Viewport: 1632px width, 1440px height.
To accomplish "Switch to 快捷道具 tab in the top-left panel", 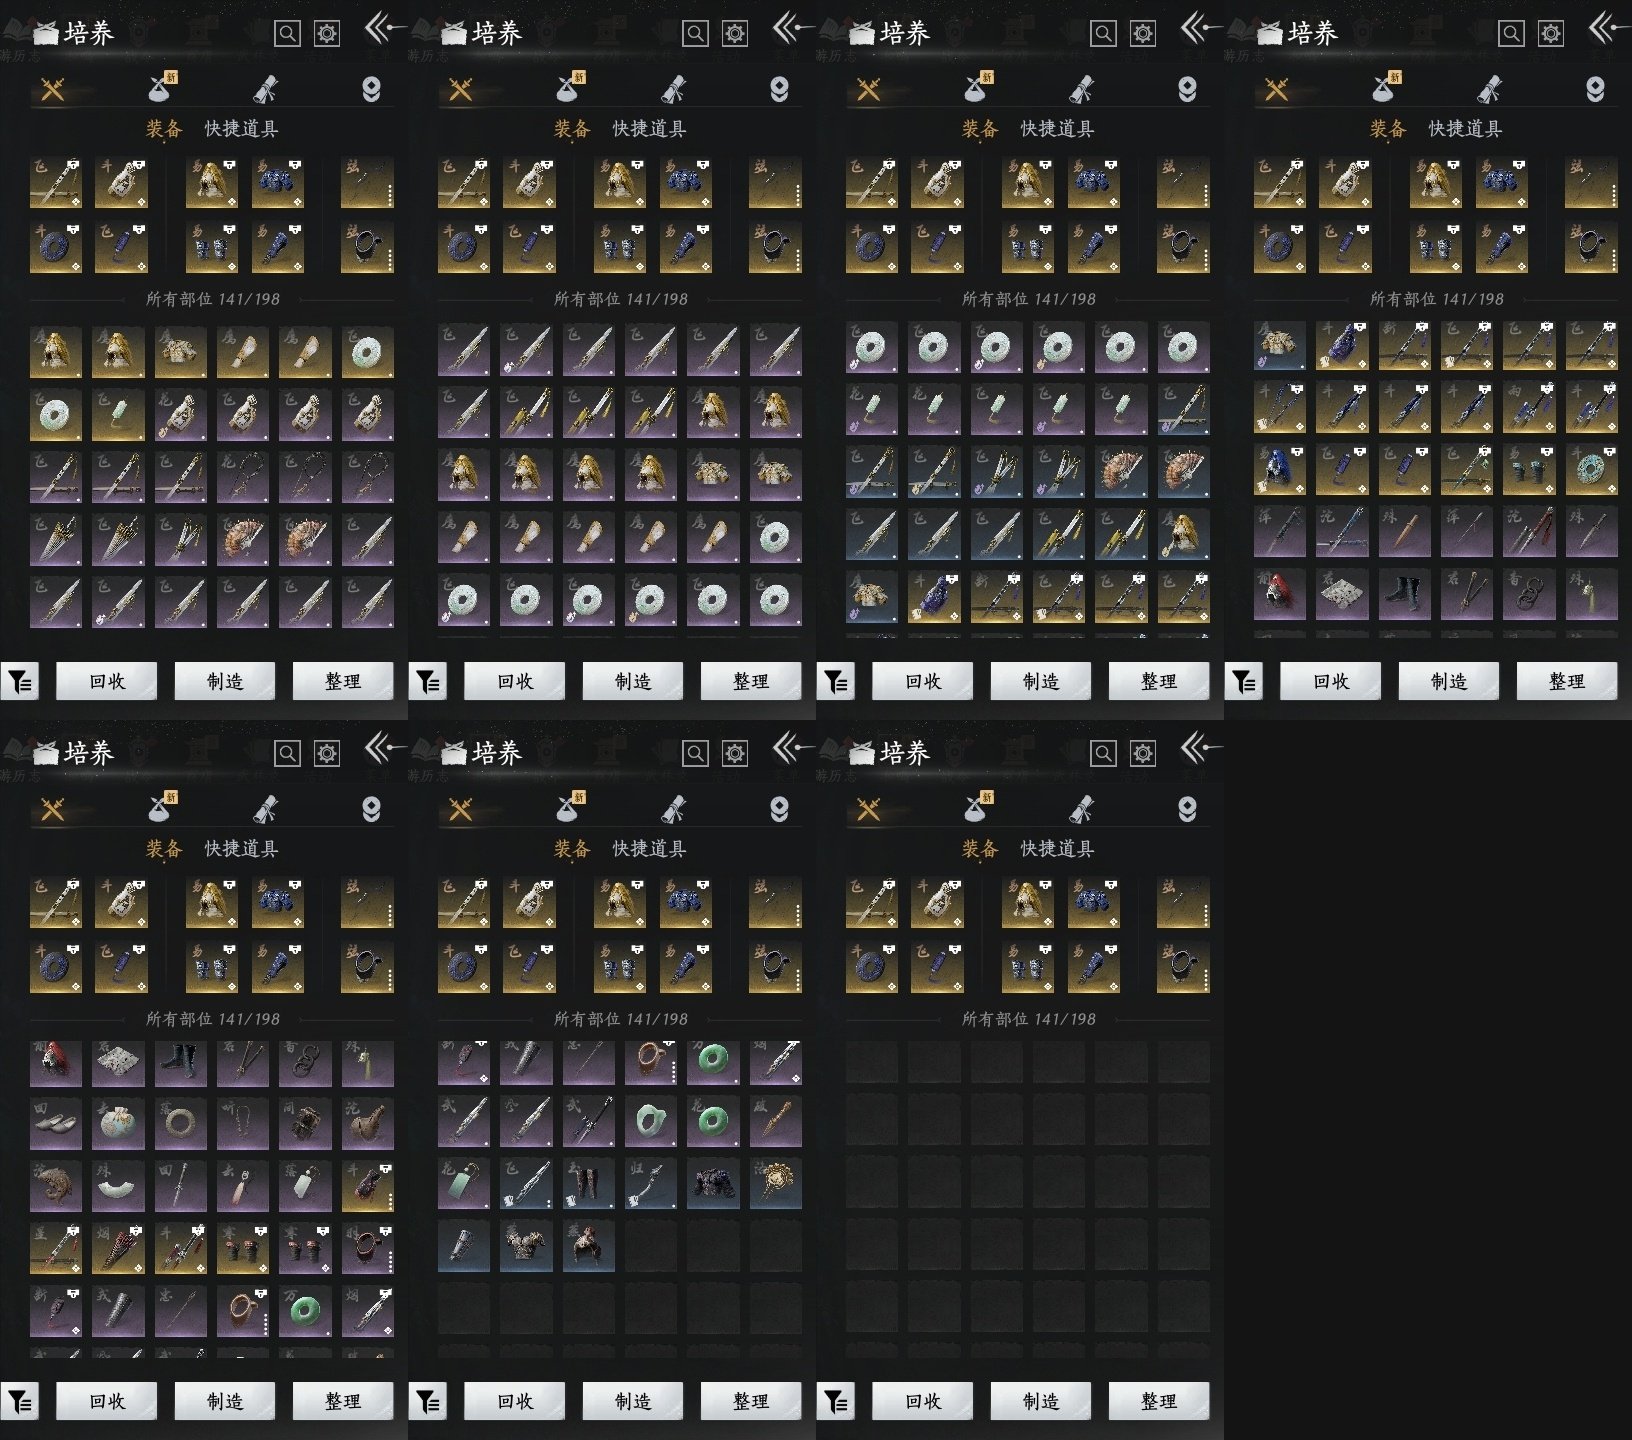I will coord(241,129).
